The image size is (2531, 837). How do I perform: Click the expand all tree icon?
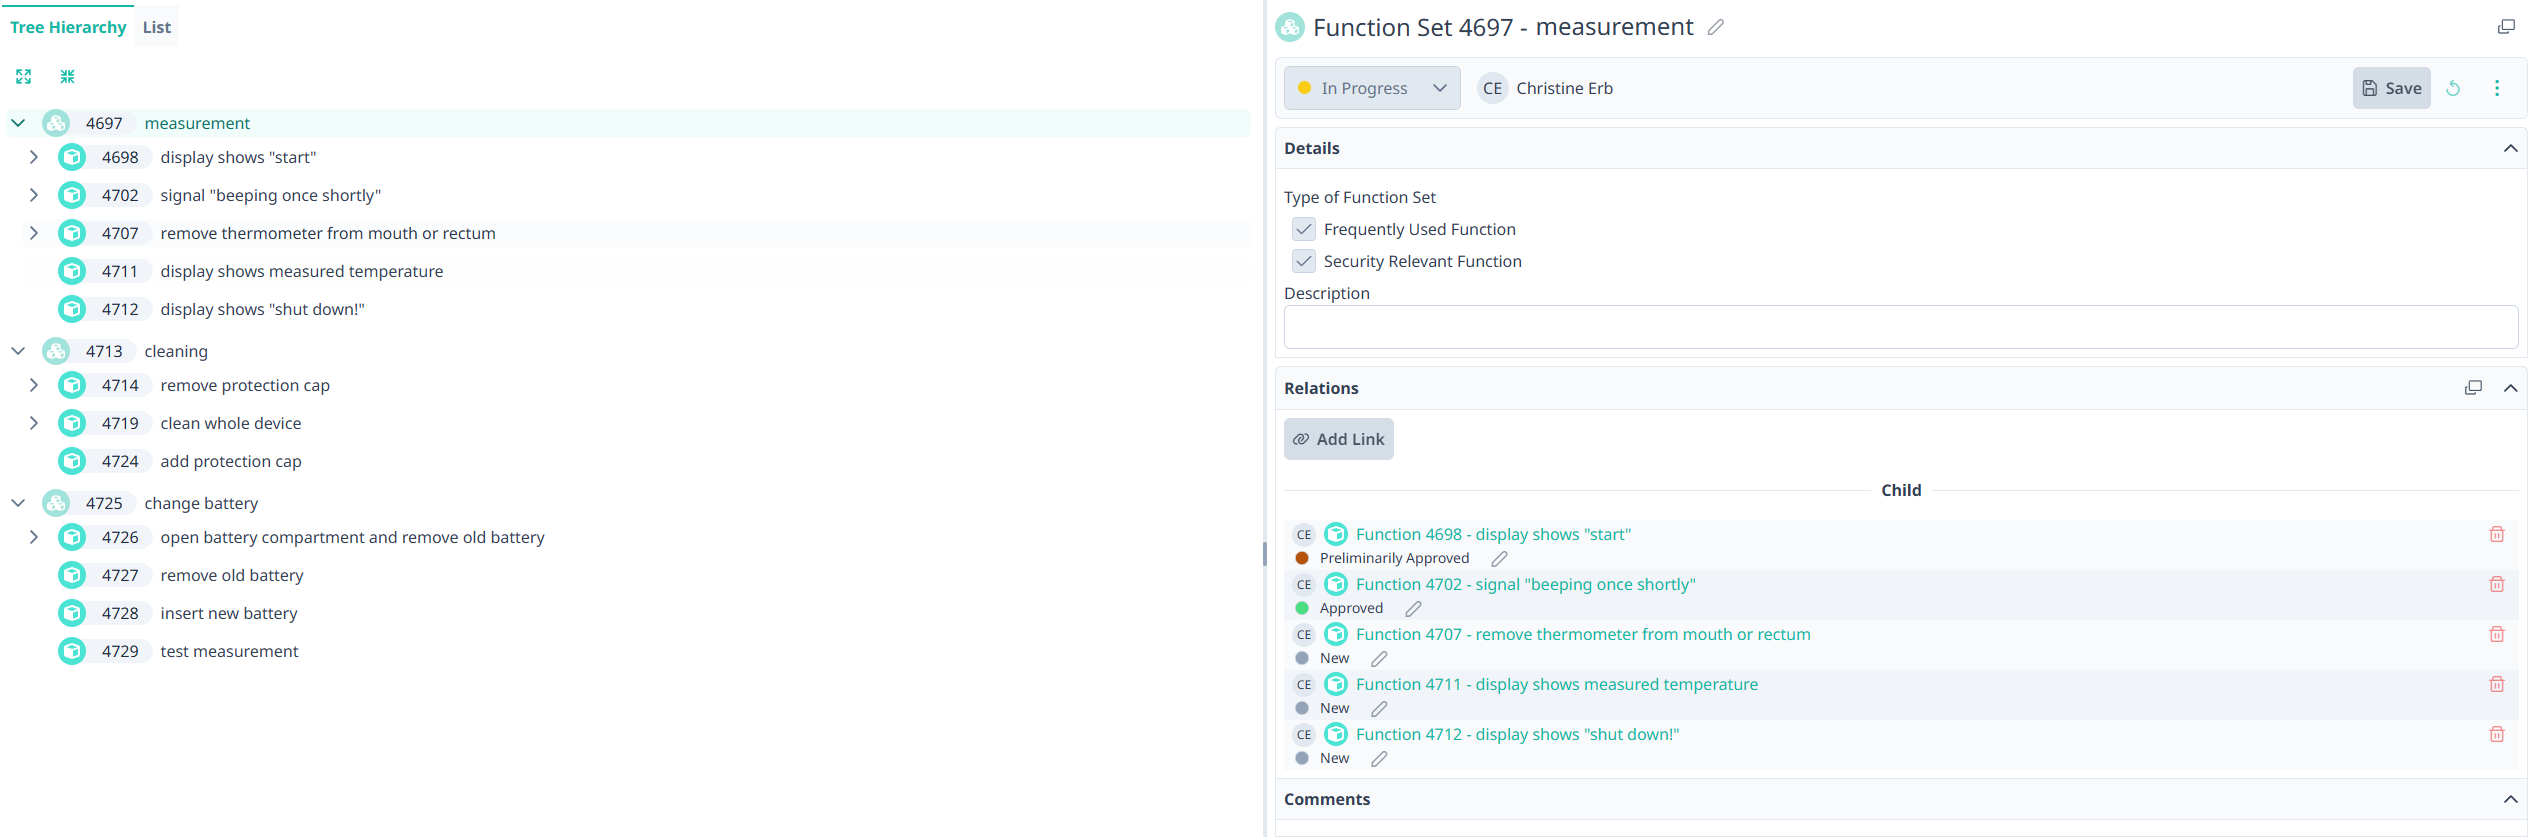click(24, 77)
